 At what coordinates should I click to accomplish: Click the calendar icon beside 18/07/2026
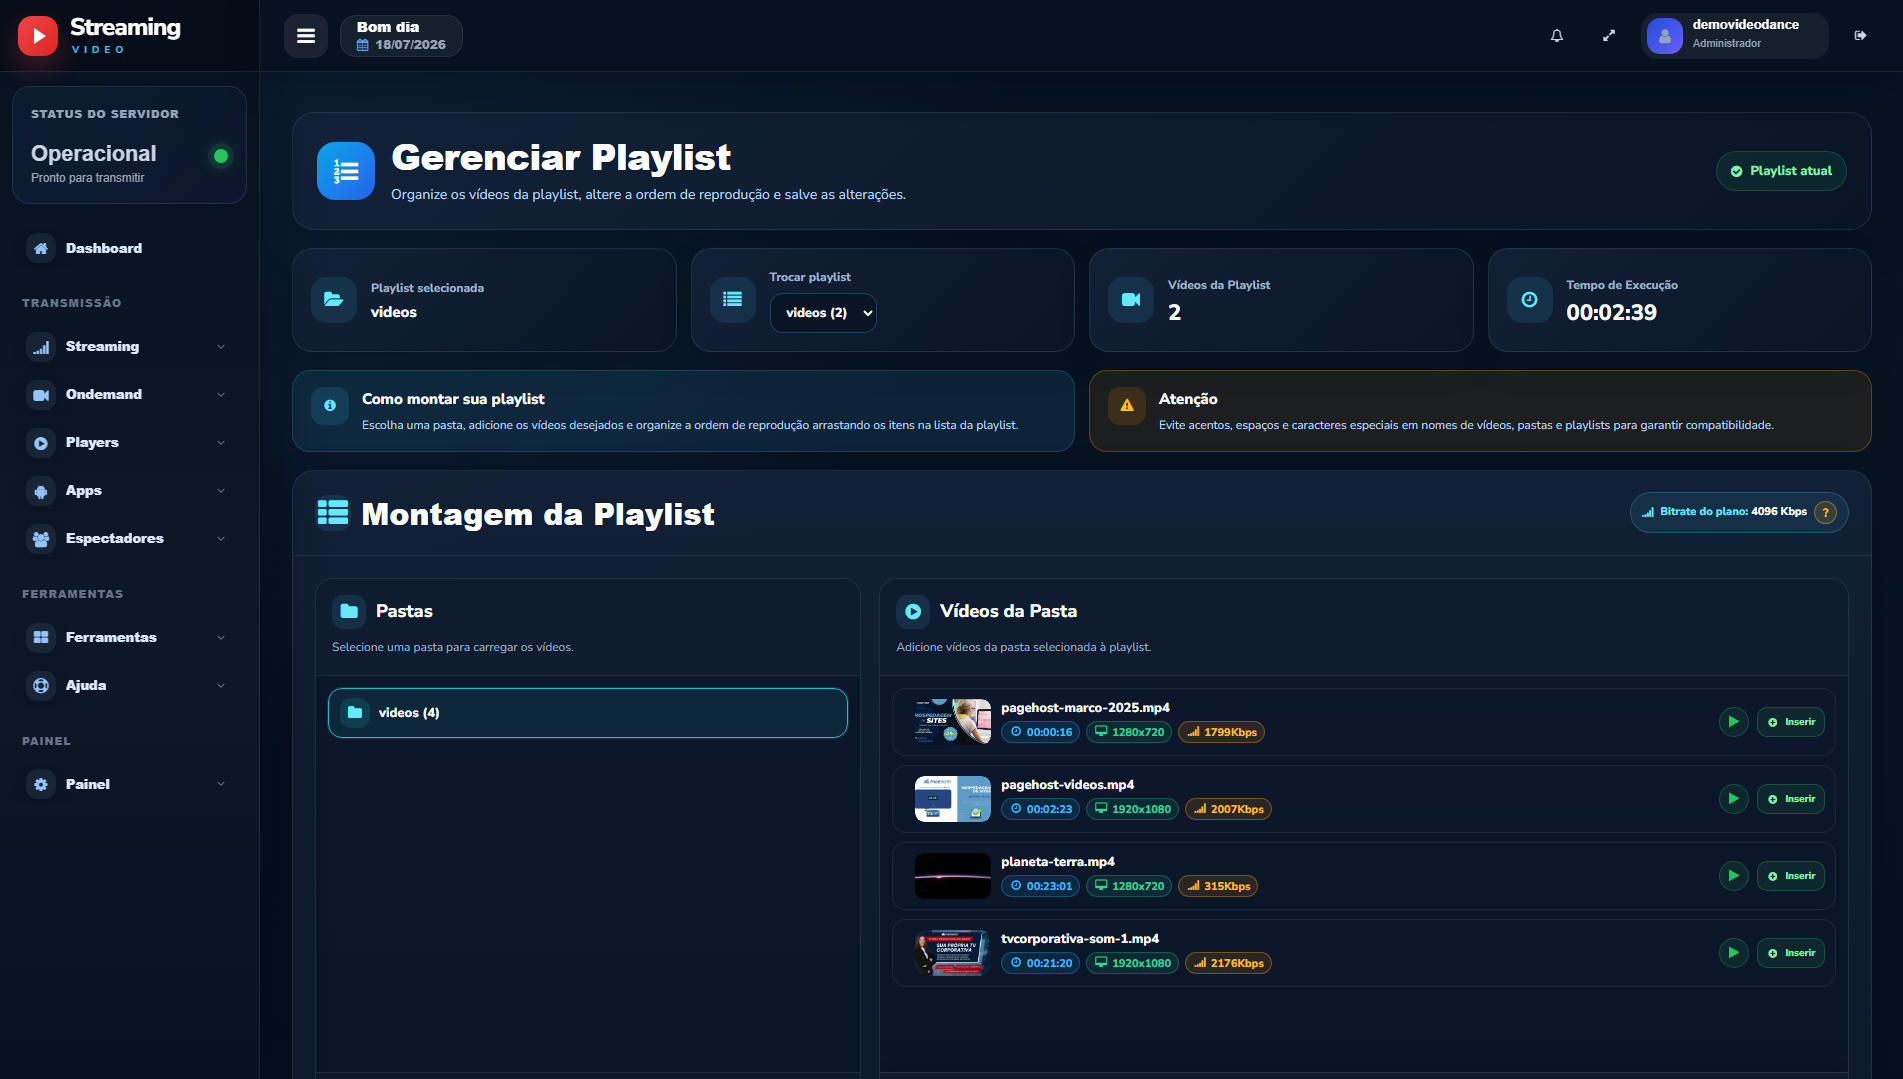pyautogui.click(x=363, y=45)
